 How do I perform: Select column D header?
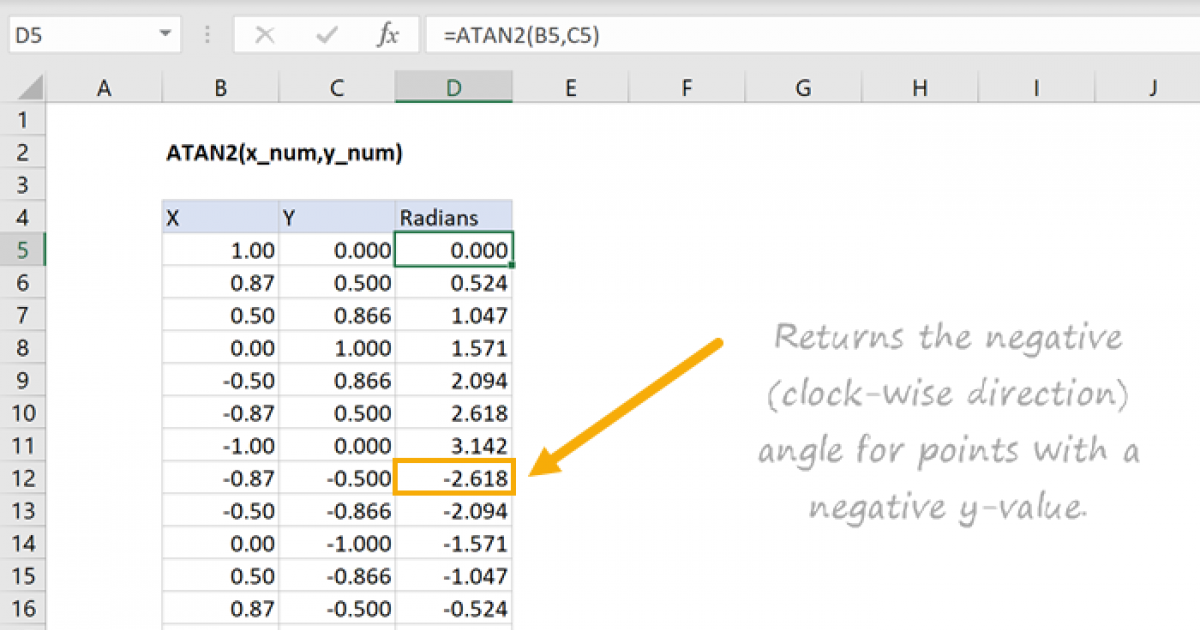click(x=454, y=88)
